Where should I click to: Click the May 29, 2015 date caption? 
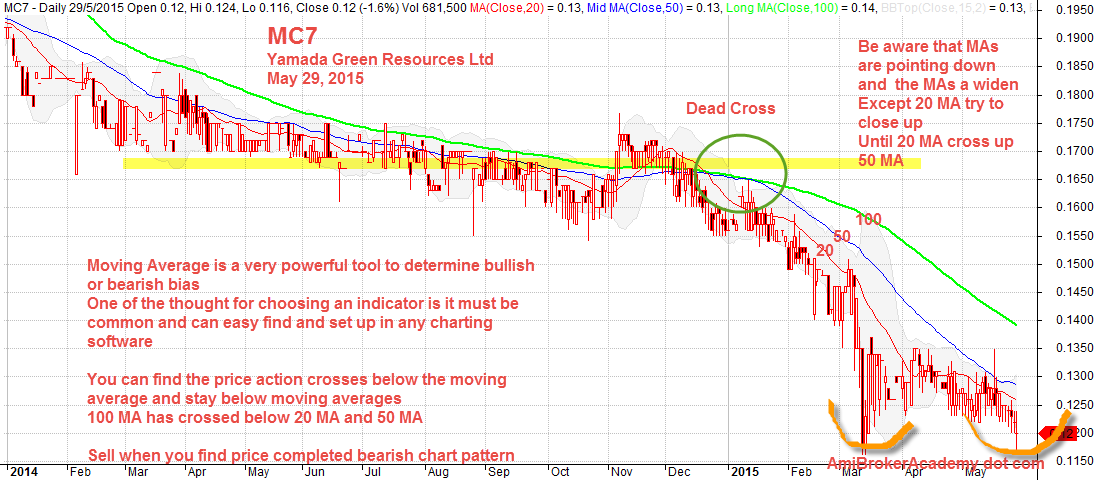[x=315, y=78]
